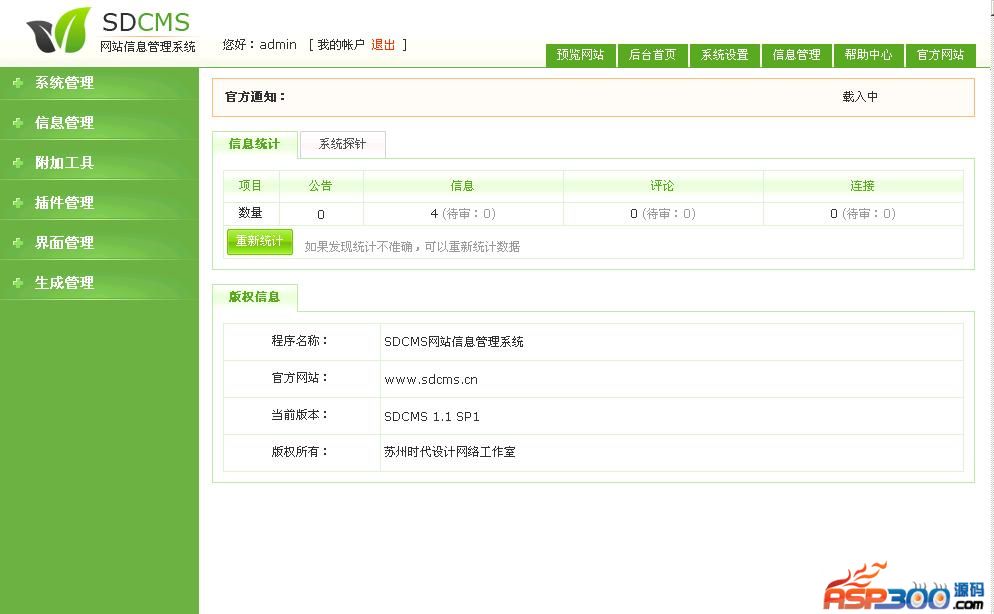Click the 版权信息 tab header
Screen dimensions: 994x614
tap(254, 297)
